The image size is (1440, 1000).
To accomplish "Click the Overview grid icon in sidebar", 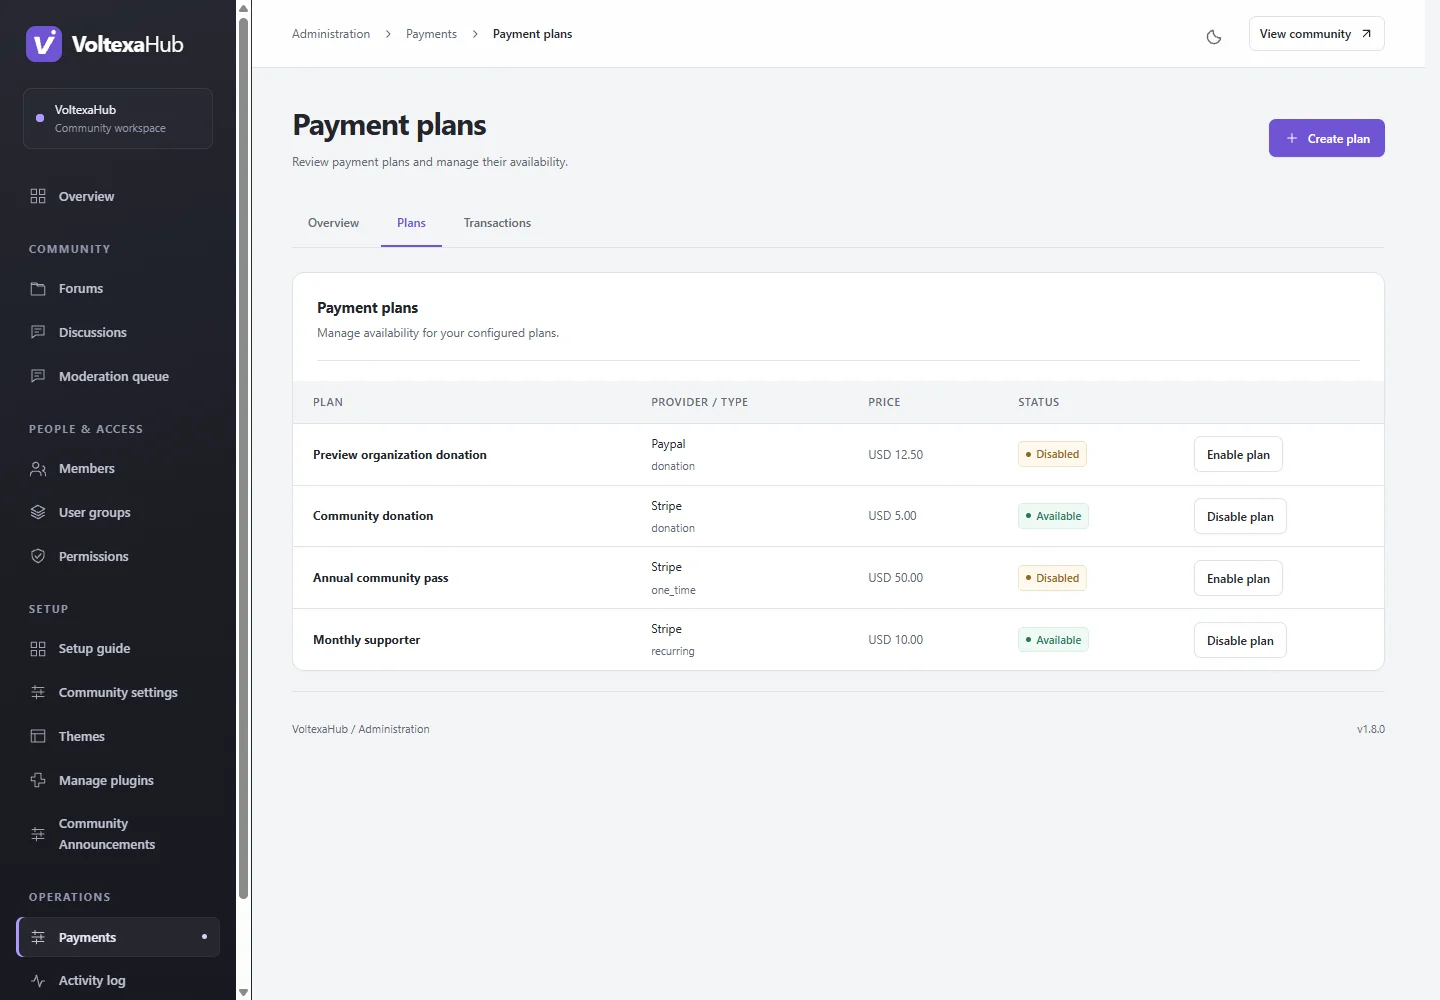I will [38, 196].
